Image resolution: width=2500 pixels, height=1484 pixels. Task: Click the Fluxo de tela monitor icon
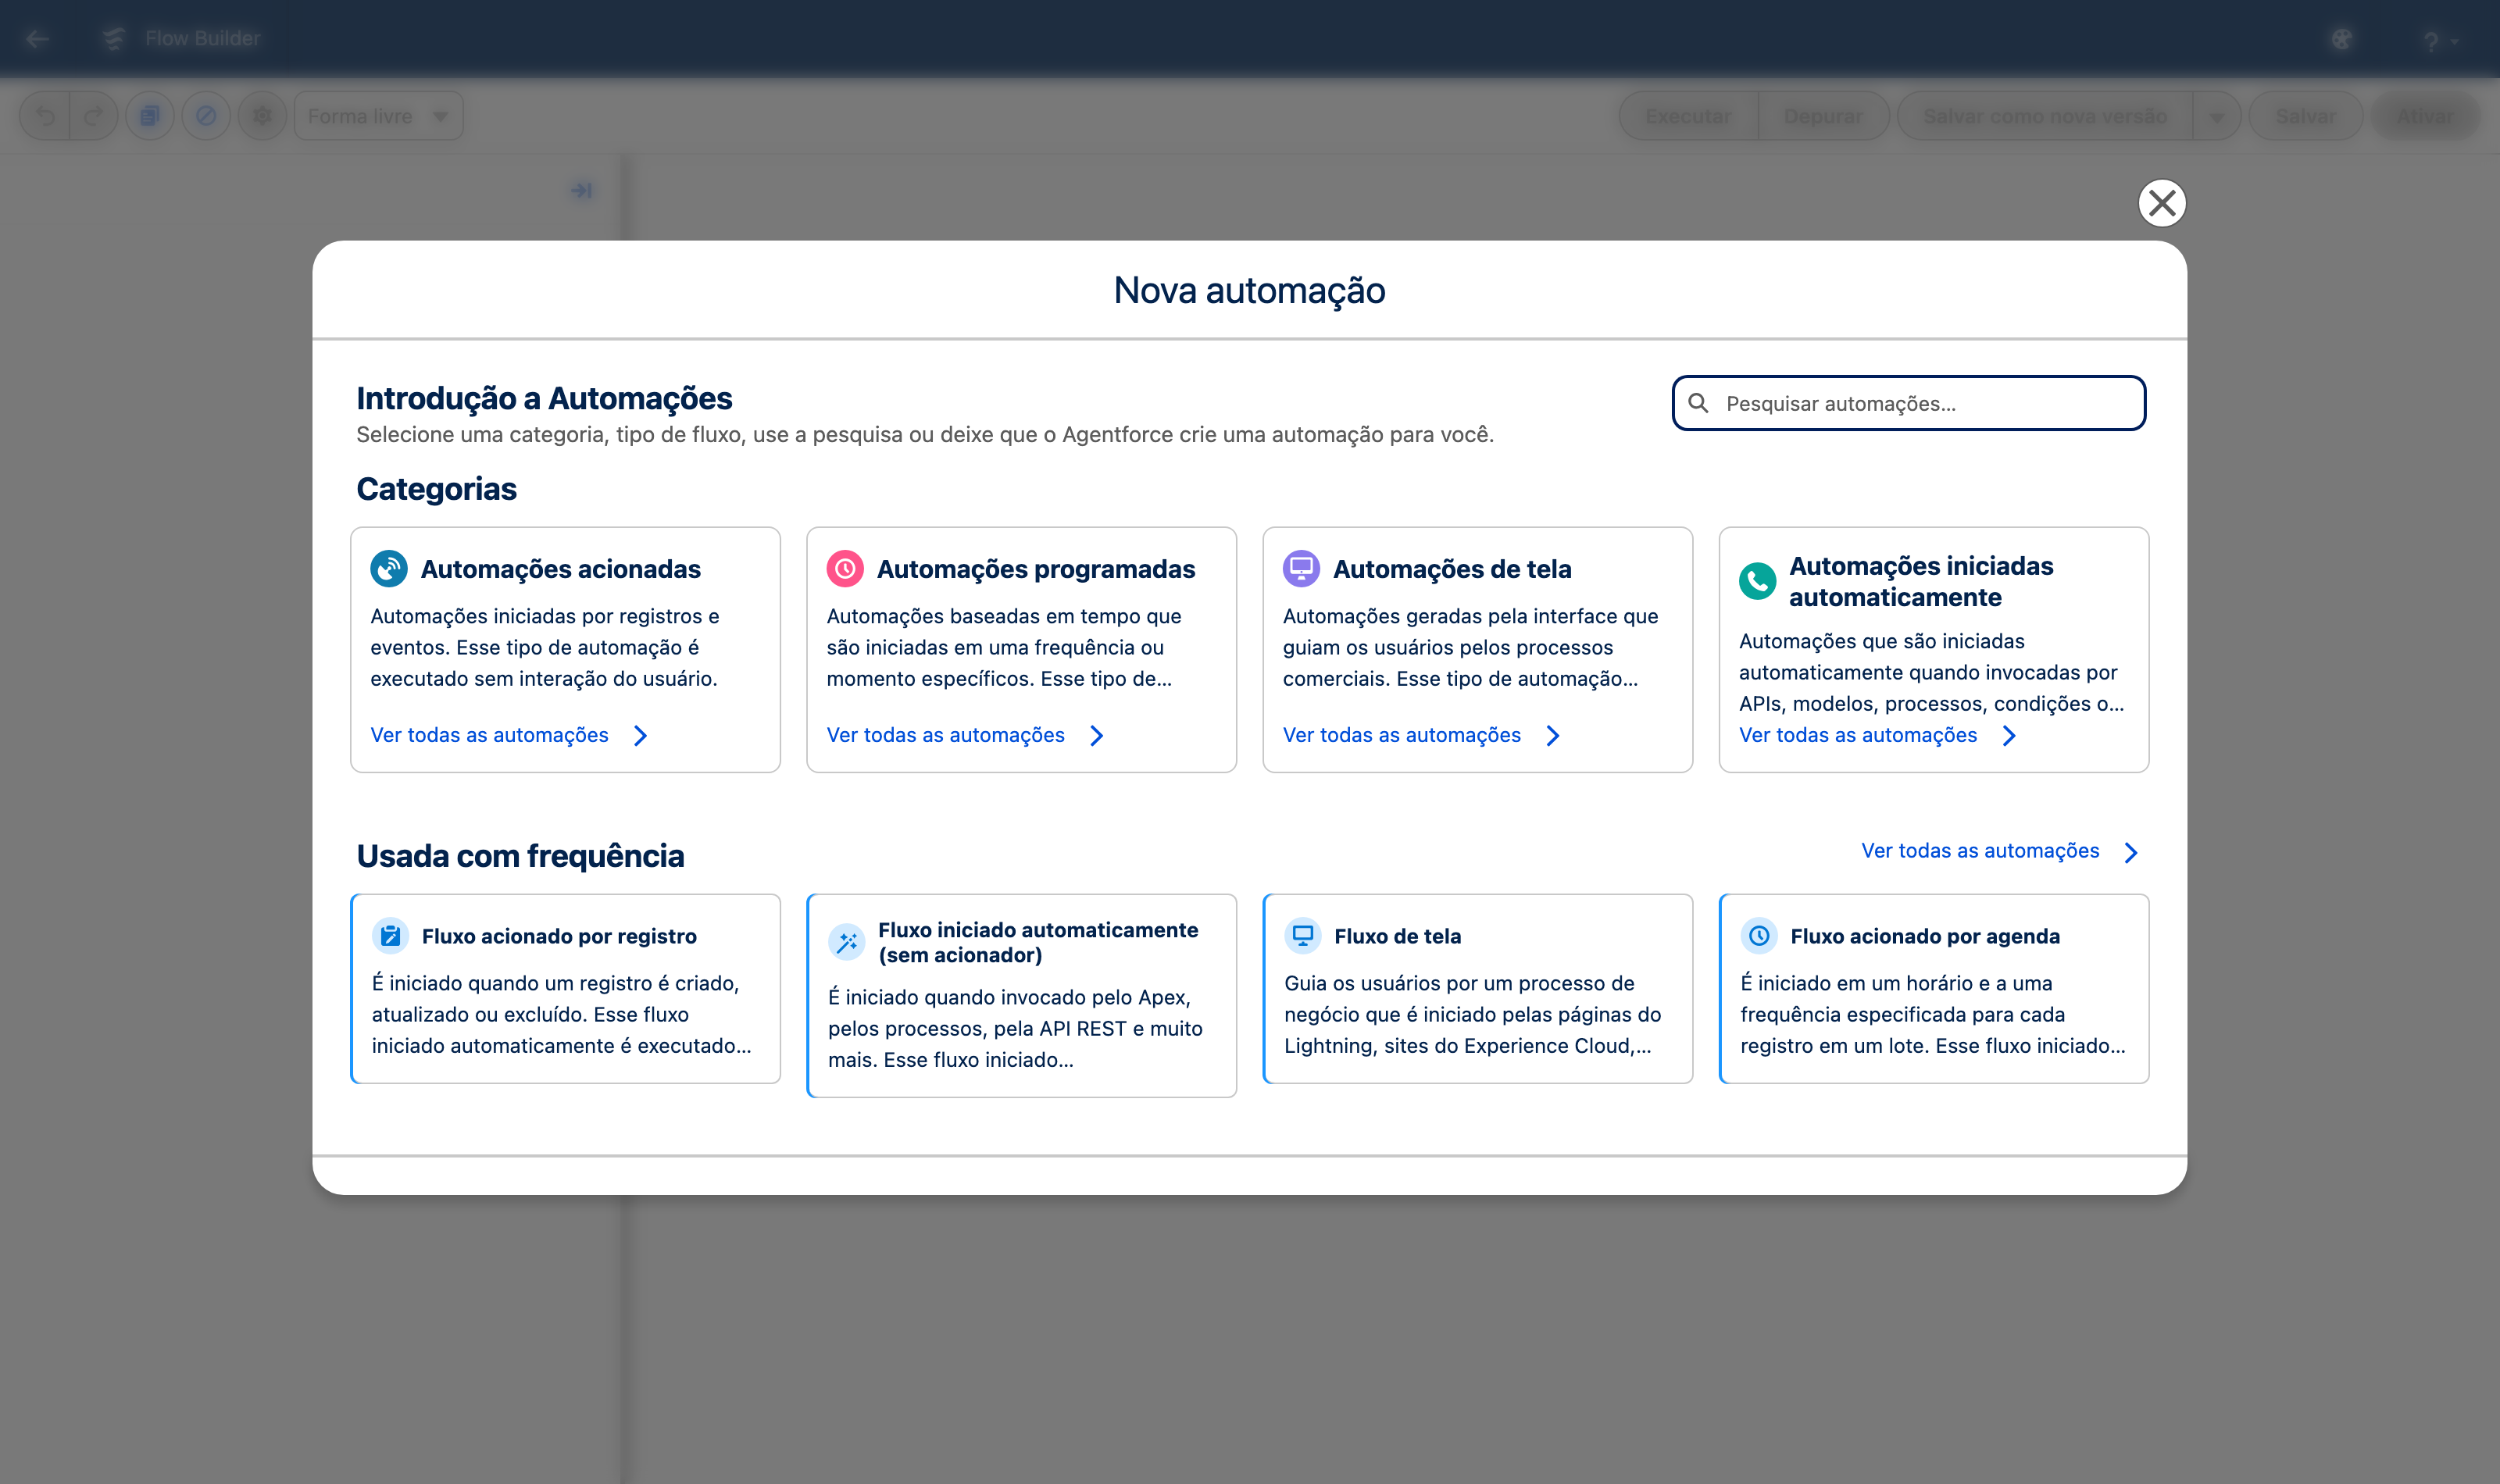1302,936
